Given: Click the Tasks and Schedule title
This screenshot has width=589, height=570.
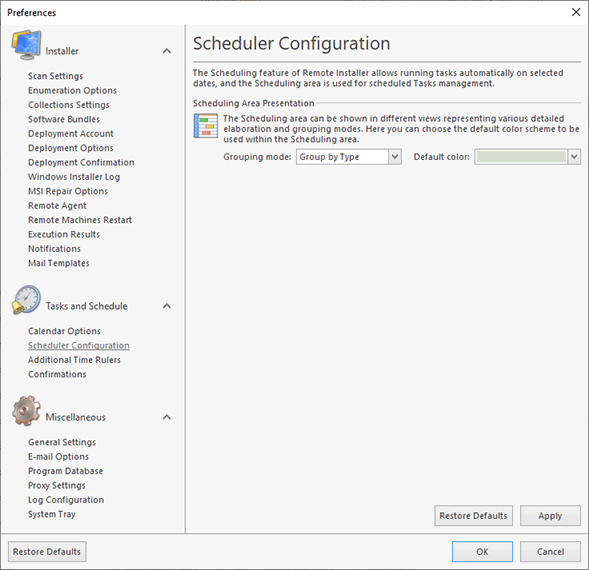Looking at the screenshot, I should tap(86, 306).
